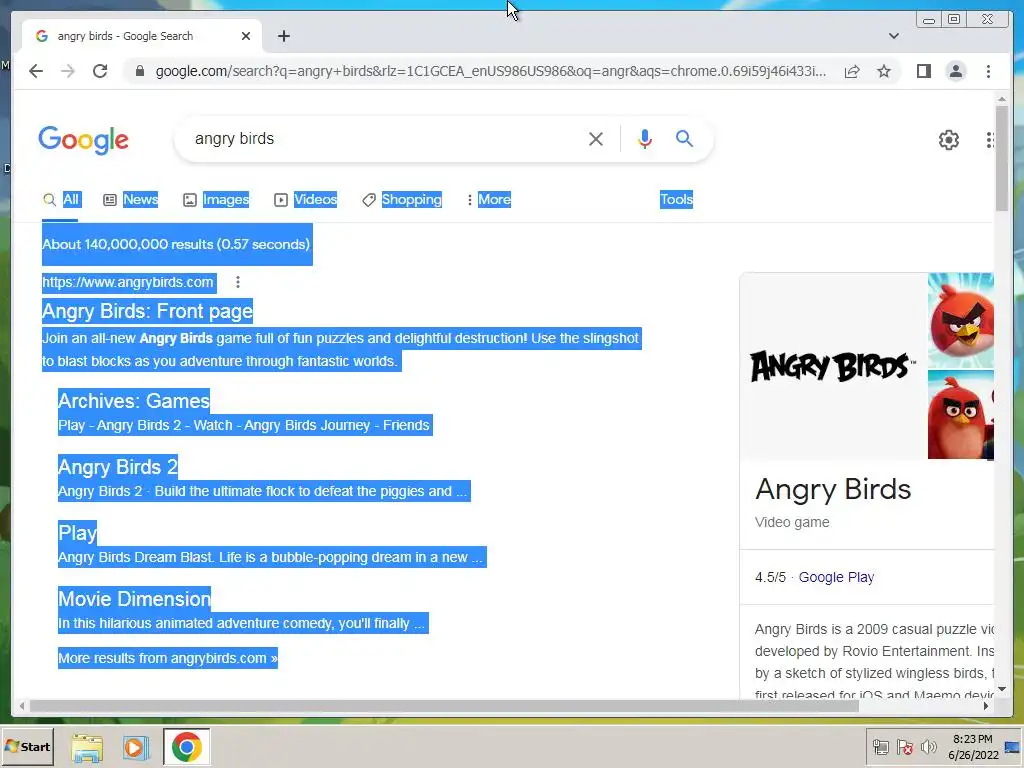View site information via lock icon
This screenshot has height=768, width=1024.
139,71
